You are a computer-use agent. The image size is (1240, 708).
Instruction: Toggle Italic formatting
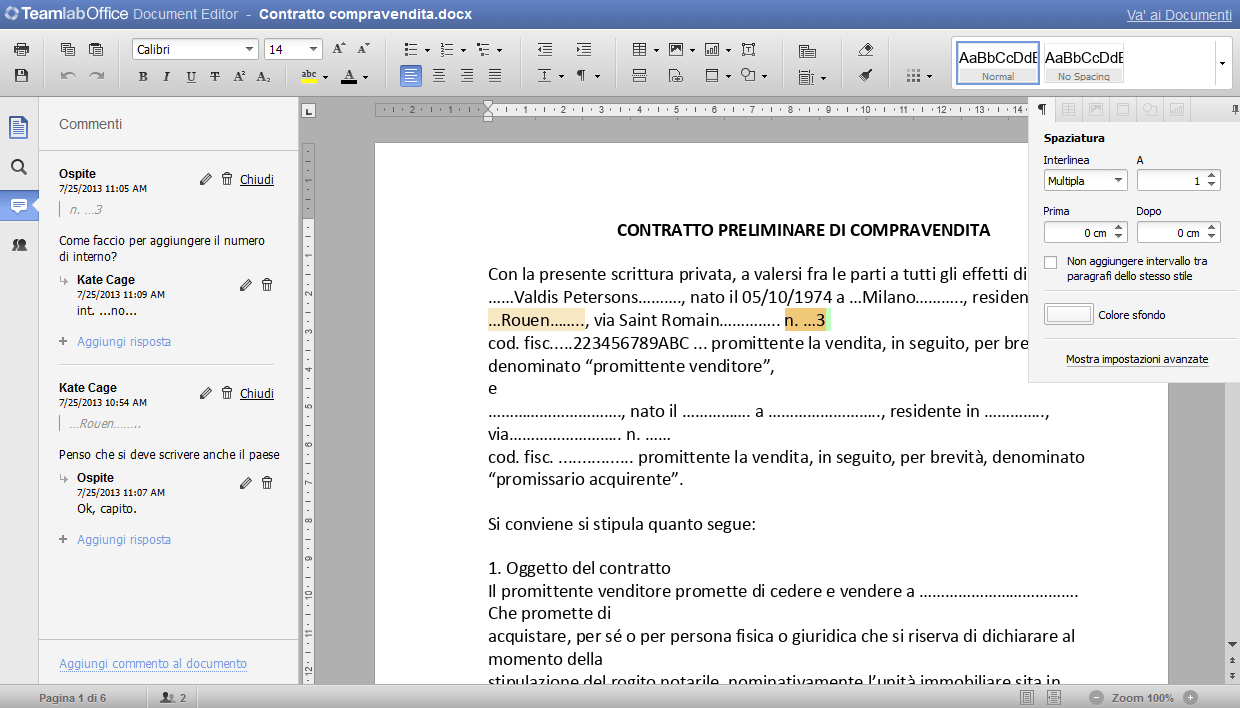[166, 76]
